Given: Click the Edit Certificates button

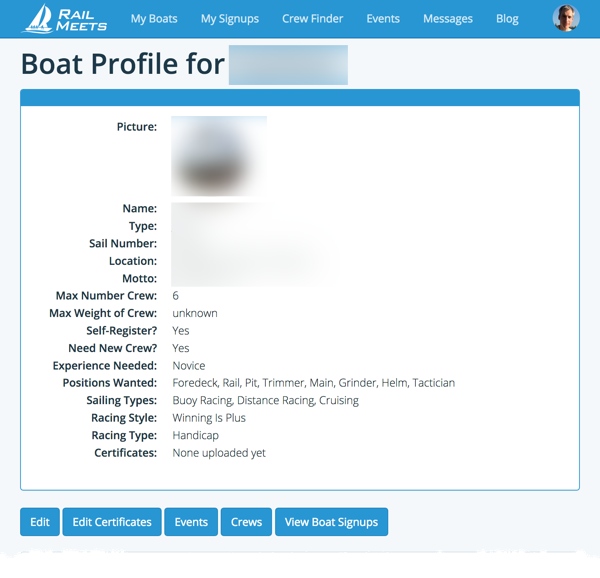Looking at the screenshot, I should pyautogui.click(x=112, y=522).
